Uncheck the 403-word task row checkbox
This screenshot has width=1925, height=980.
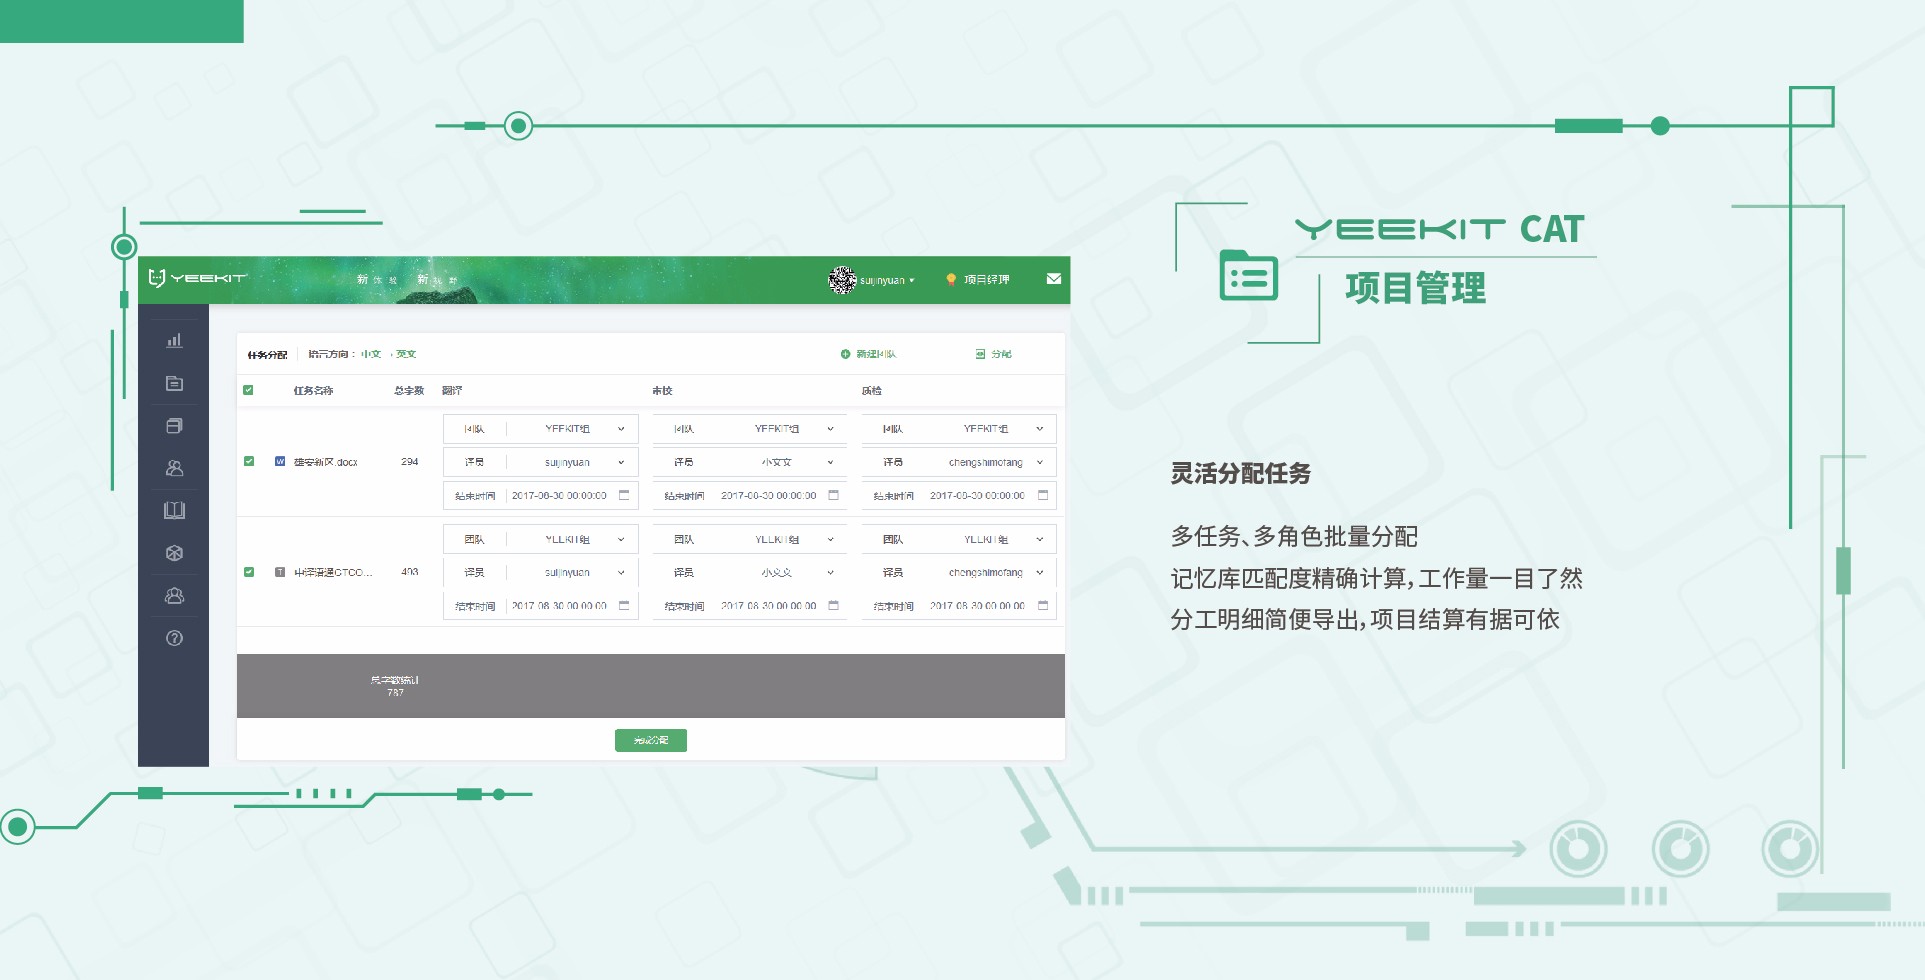[248, 572]
